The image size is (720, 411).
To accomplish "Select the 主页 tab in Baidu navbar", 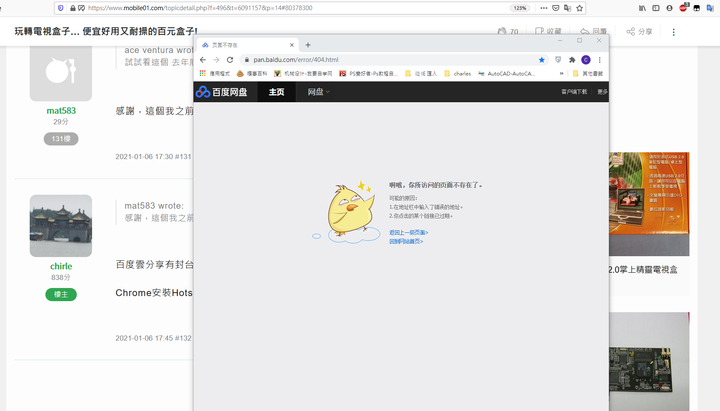I will click(276, 92).
